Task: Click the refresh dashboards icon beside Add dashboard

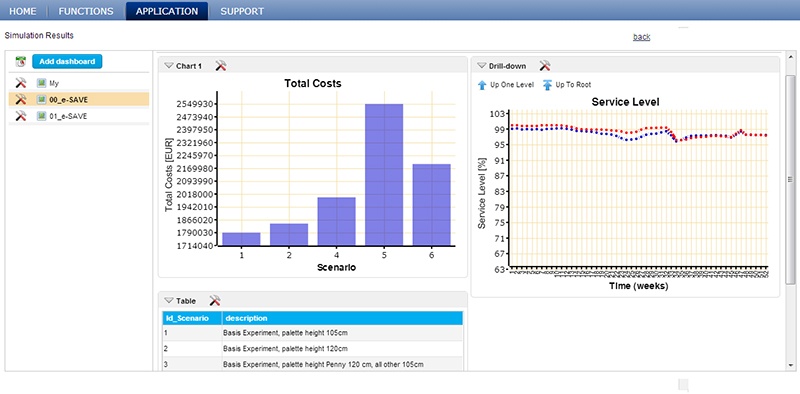Action: 20,62
